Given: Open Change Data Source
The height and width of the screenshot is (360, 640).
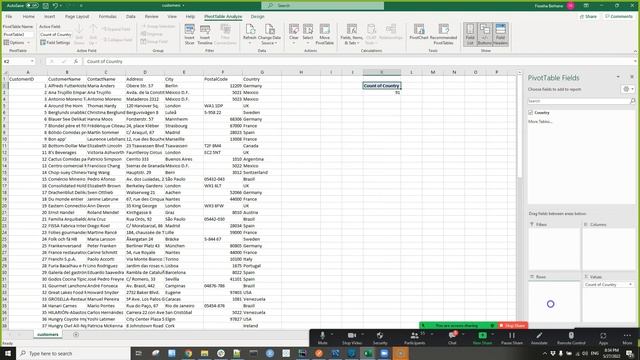Looking at the screenshot, I should (269, 34).
